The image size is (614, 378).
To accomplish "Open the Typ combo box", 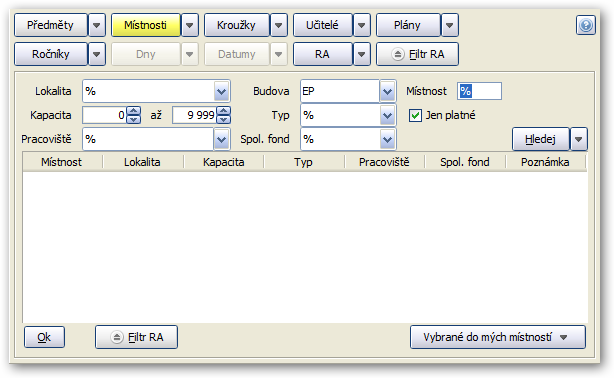I will tap(348, 115).
